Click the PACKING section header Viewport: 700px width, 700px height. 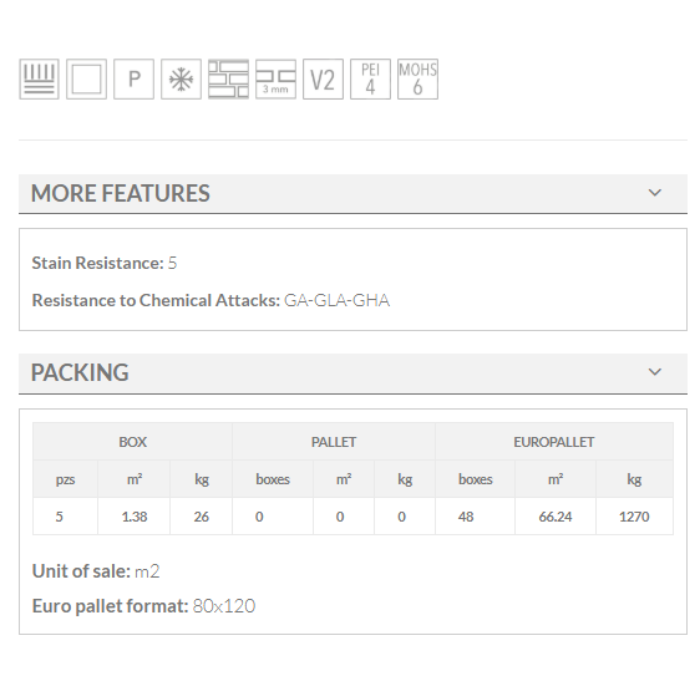(80, 373)
